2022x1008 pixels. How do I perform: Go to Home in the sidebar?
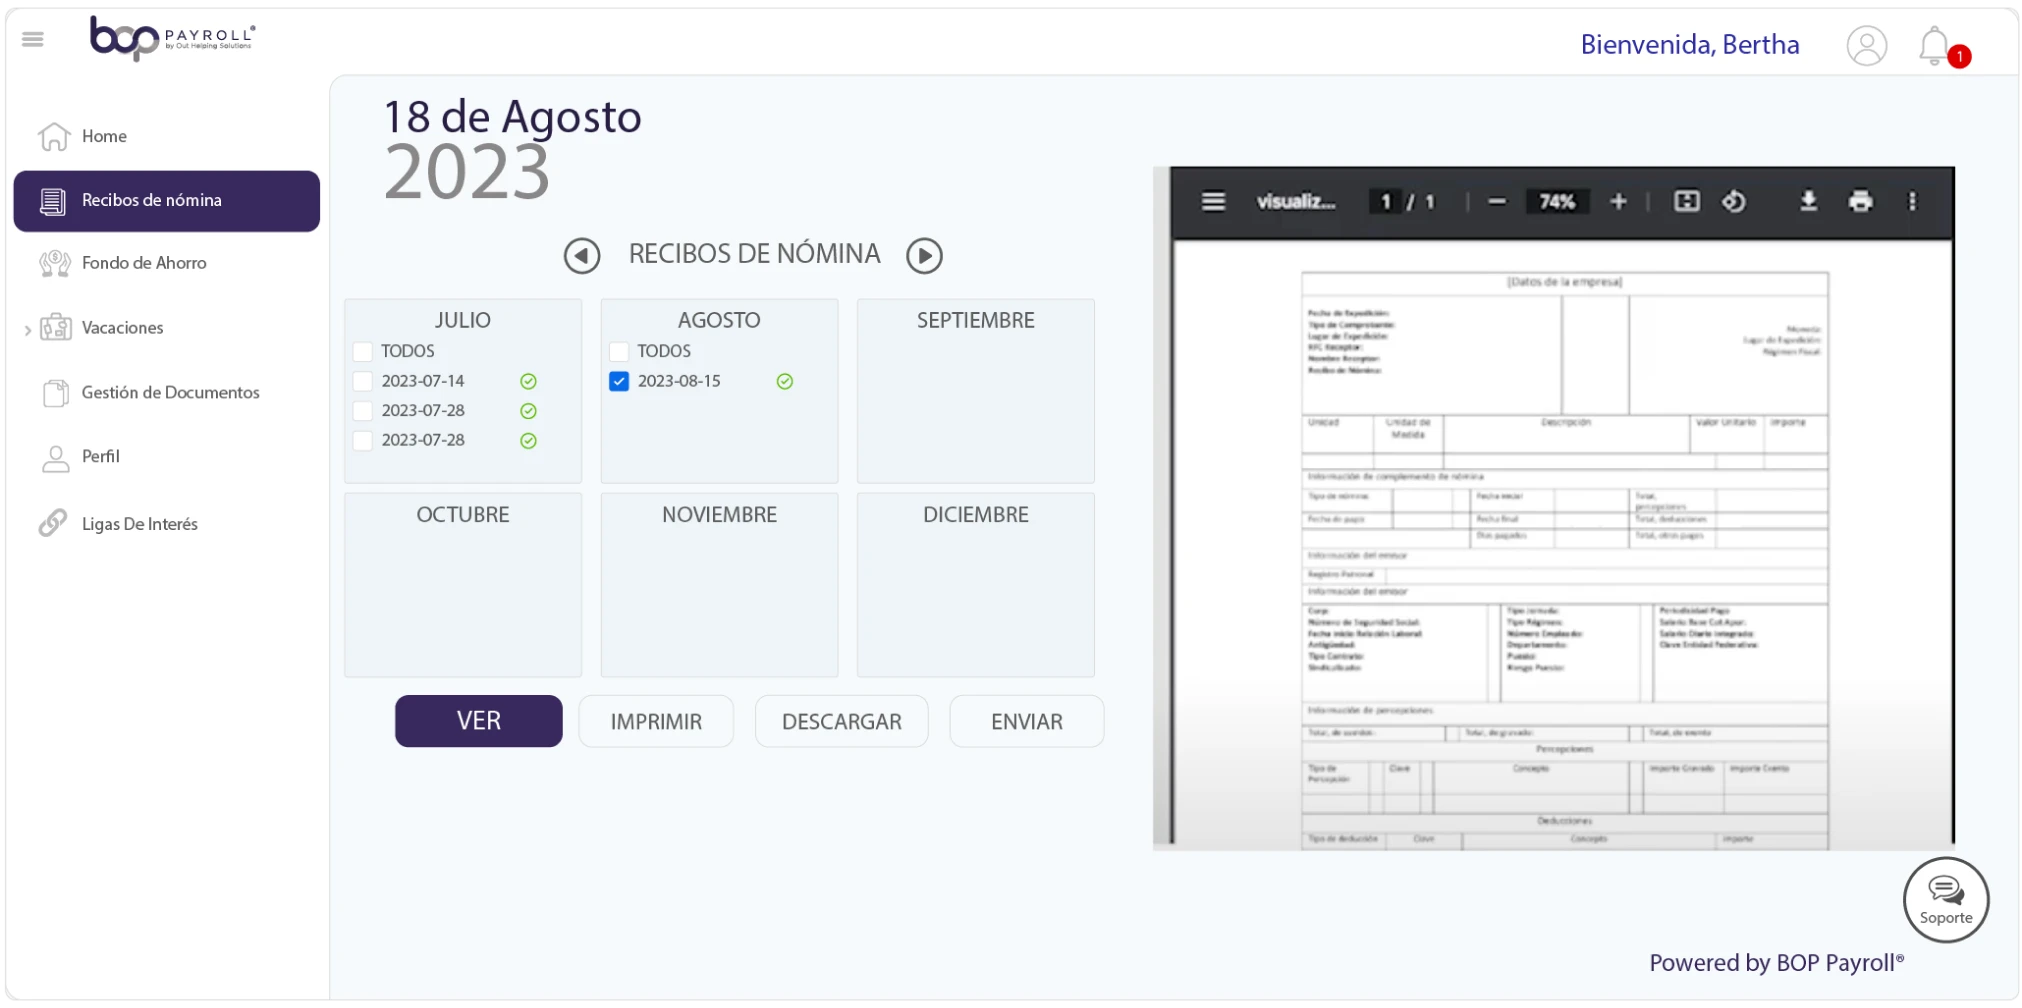point(104,136)
